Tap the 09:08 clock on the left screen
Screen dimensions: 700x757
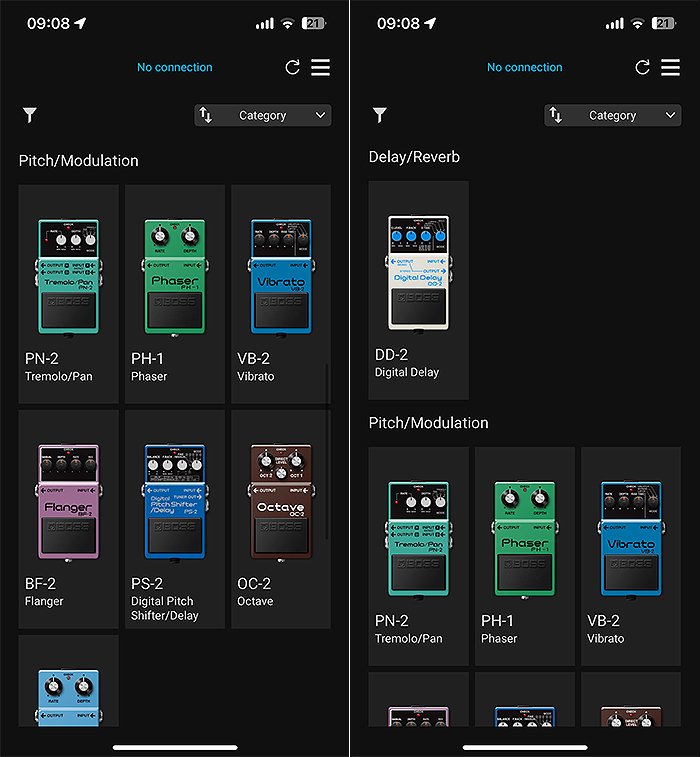[x=48, y=23]
